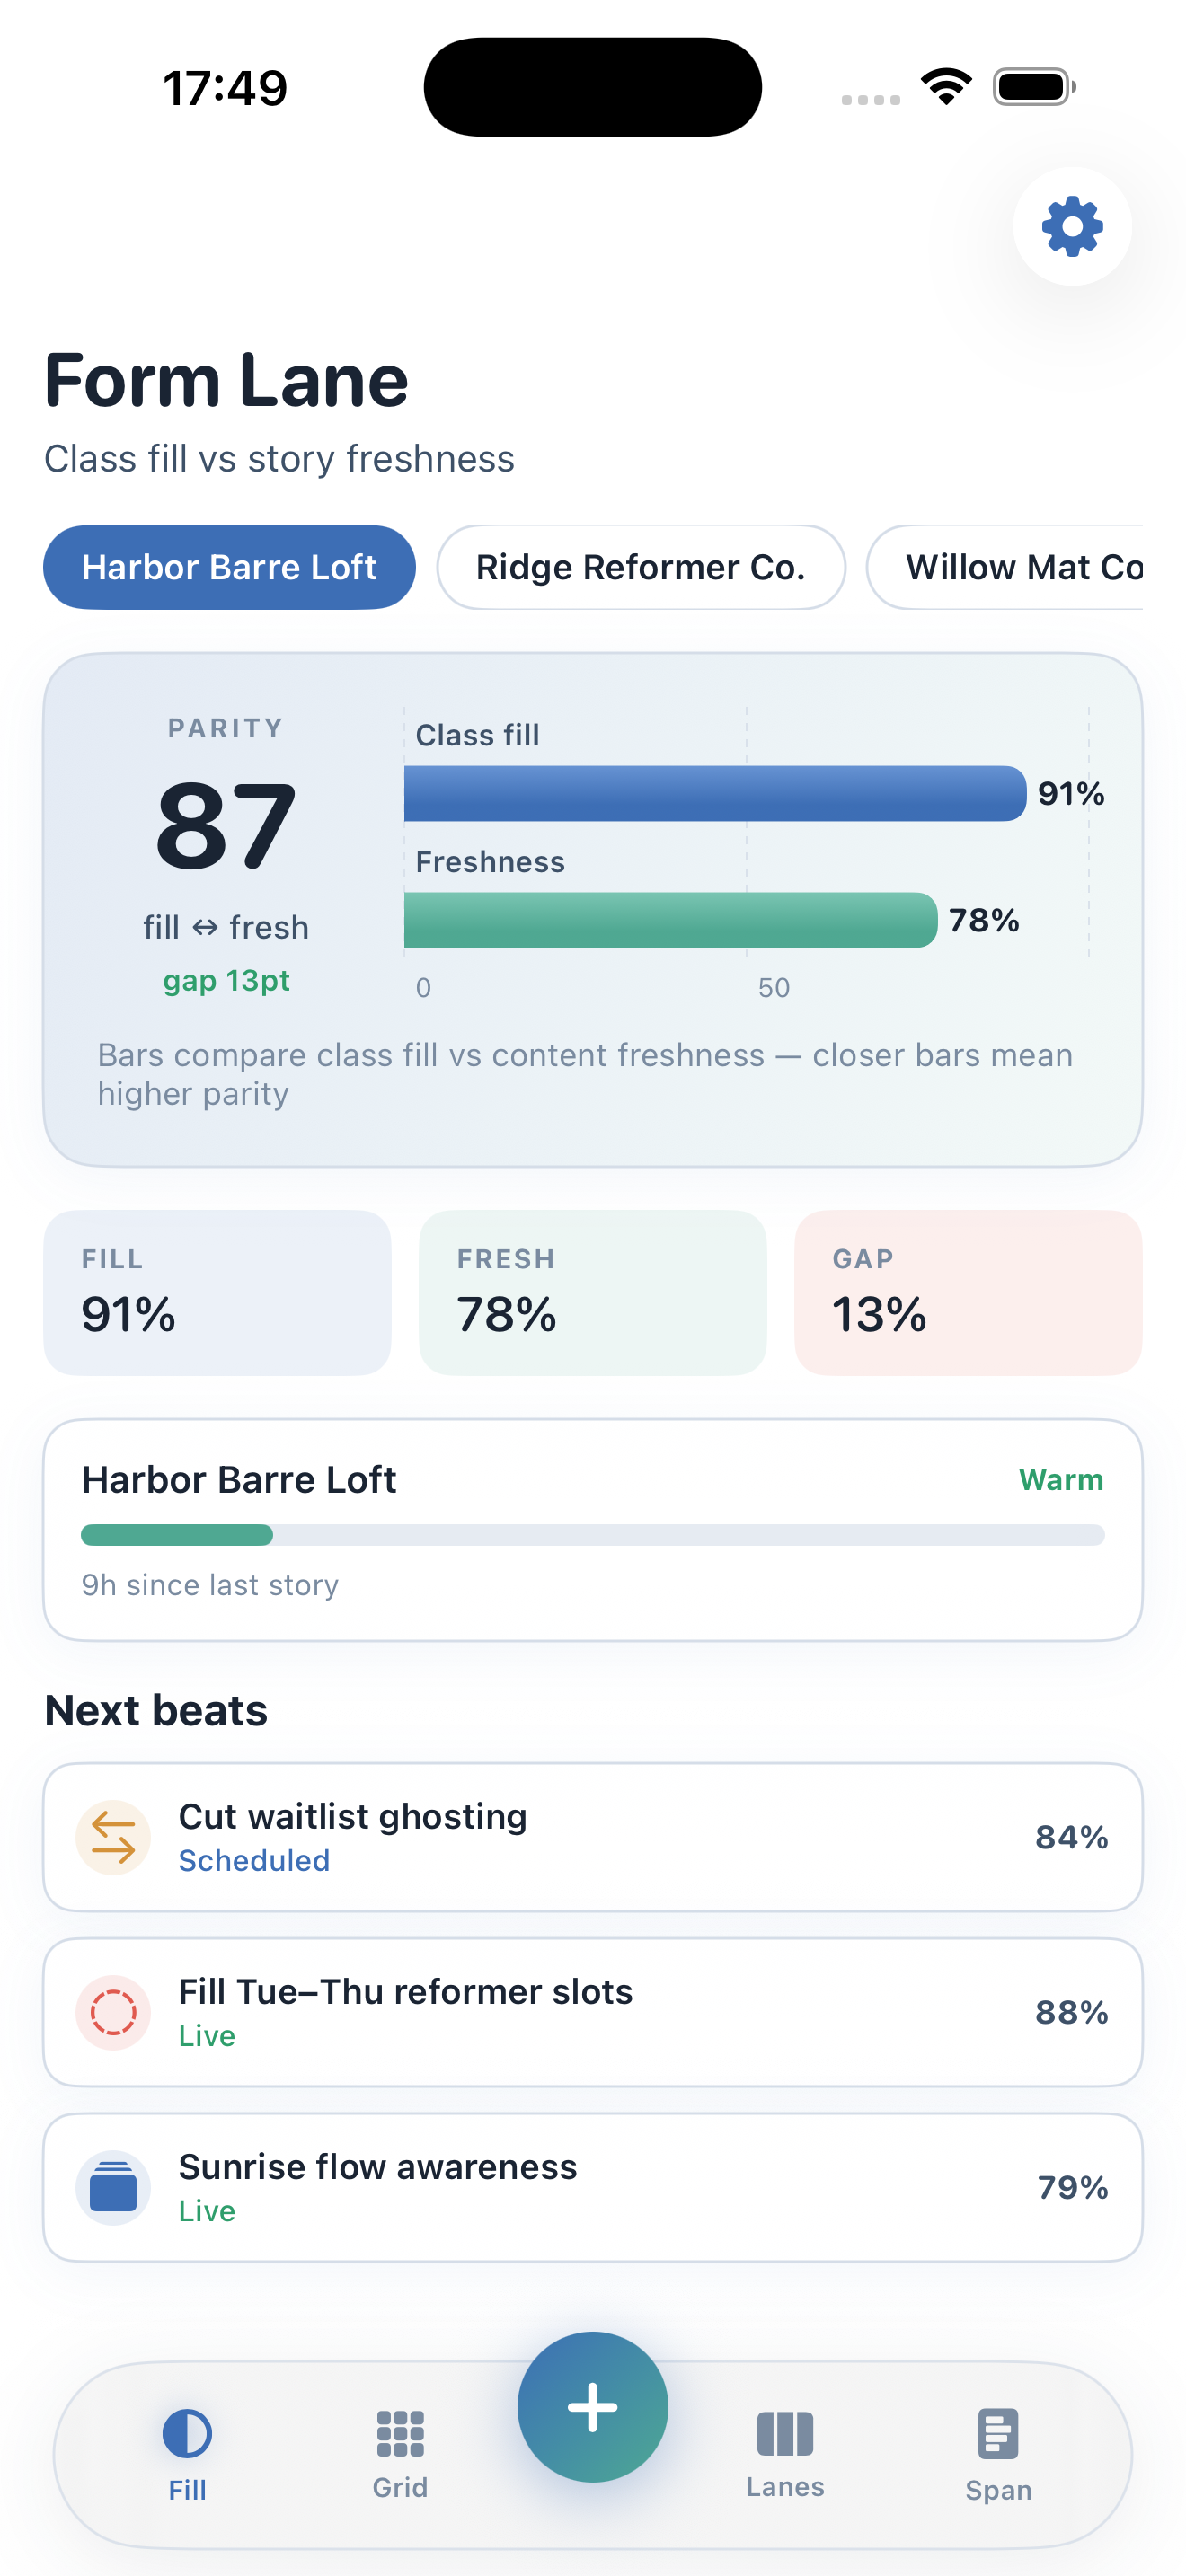Select the Willow Mat Co chip

pos(1005,567)
